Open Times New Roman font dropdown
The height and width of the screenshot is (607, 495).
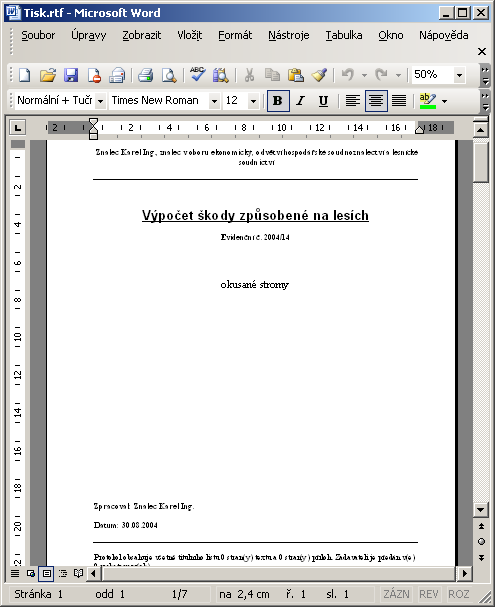(x=214, y=101)
